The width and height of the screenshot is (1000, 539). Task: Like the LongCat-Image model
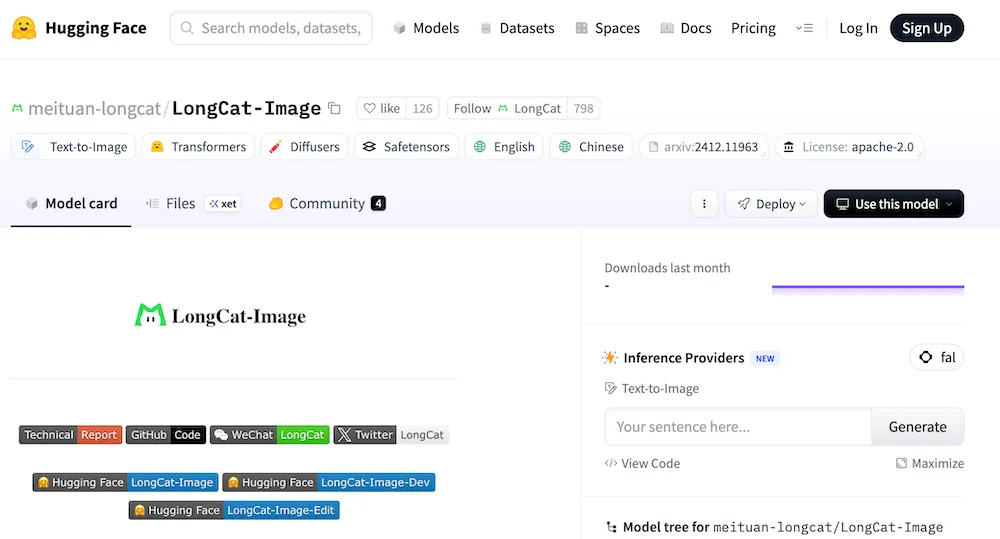coord(382,109)
